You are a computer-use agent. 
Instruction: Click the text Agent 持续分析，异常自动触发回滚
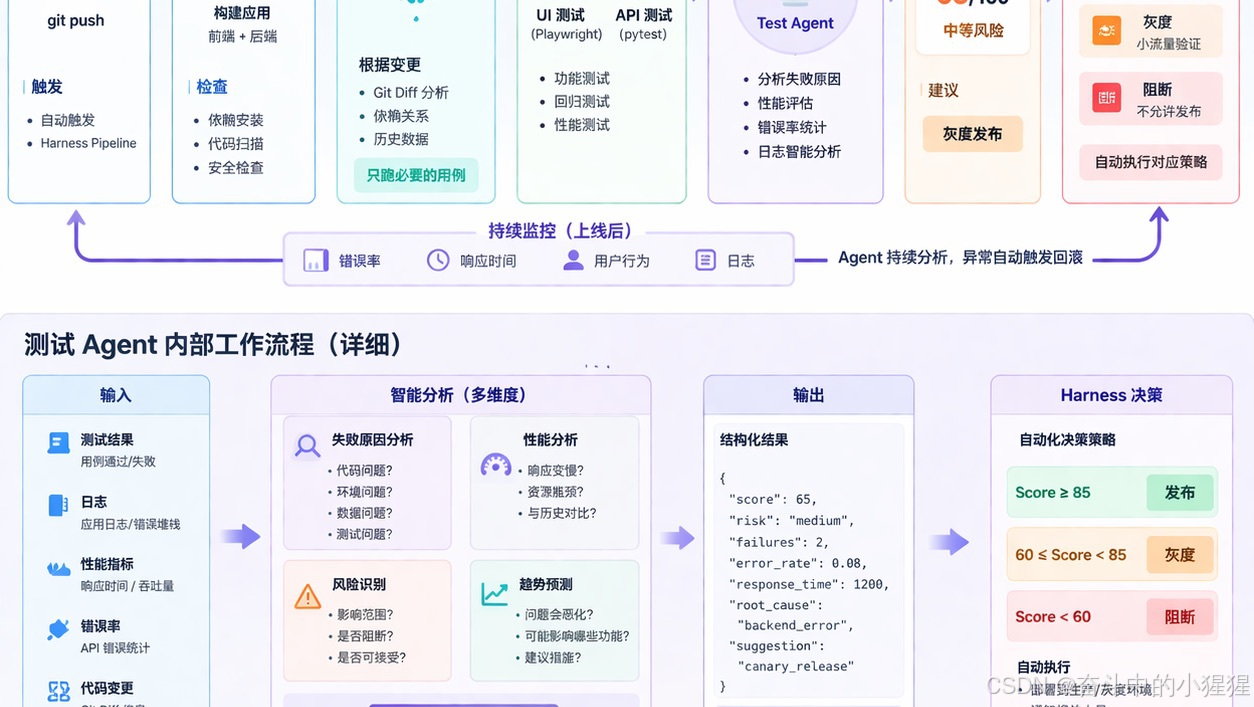coord(960,258)
